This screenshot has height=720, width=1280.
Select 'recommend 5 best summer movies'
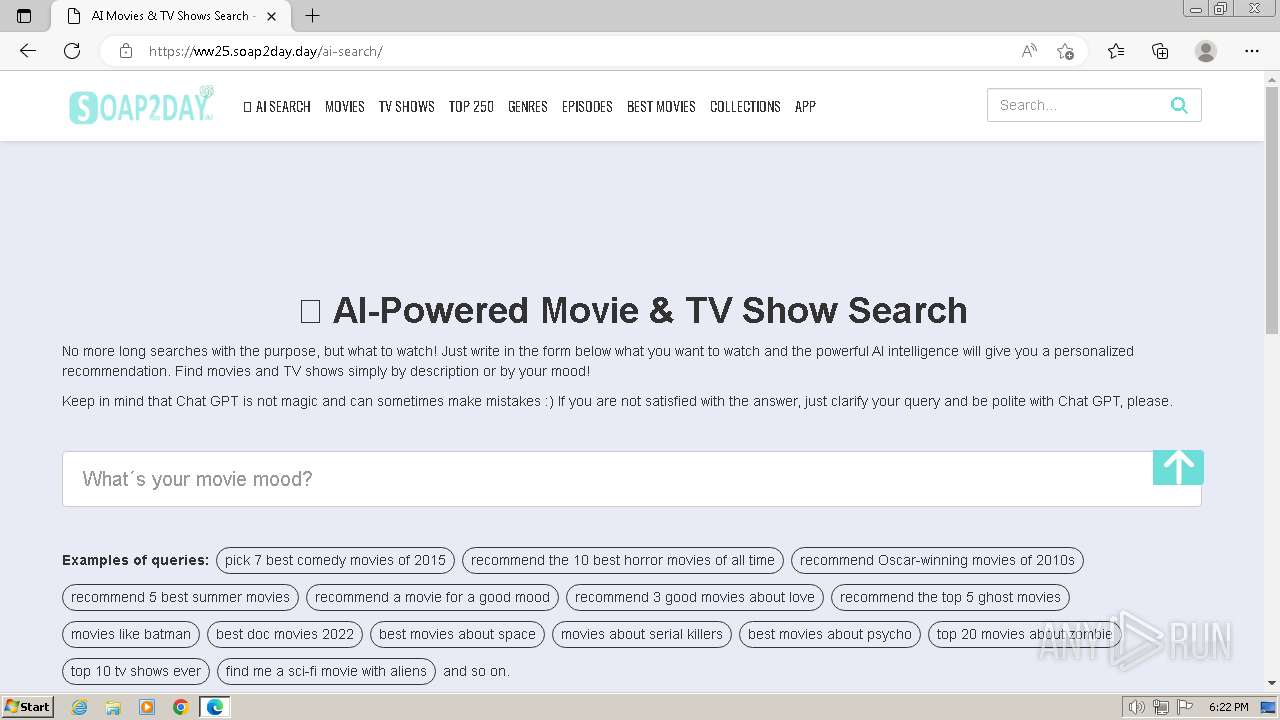[180, 597]
